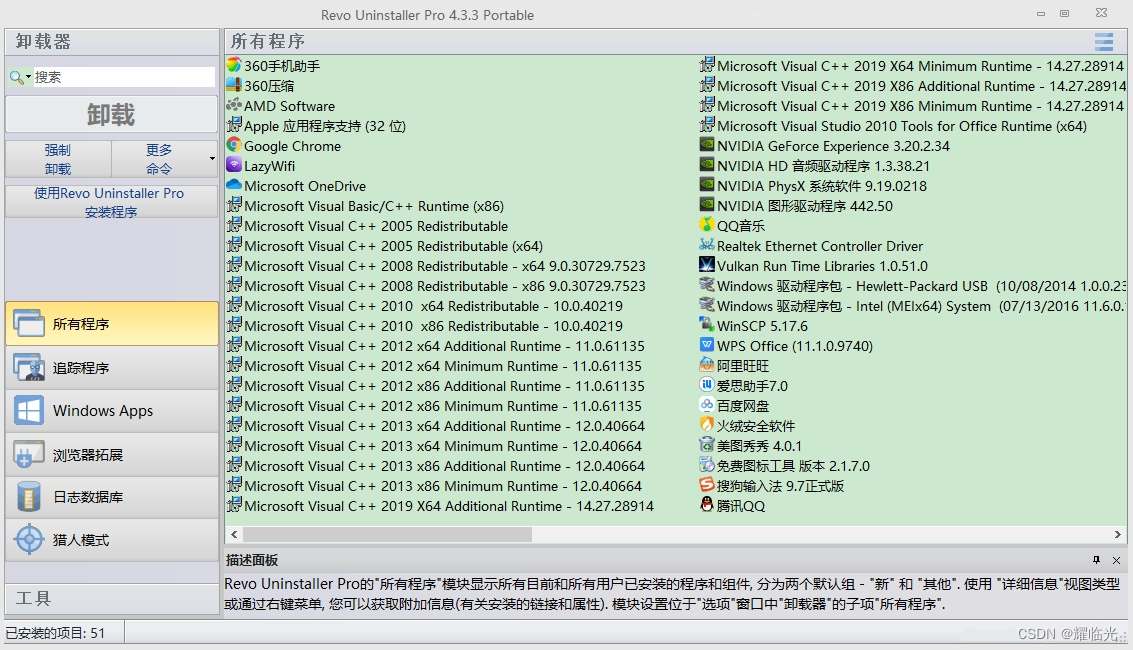1133x650 pixels.
Task: Expand the 更多命令 dropdown arrow
Action: [x=212, y=159]
